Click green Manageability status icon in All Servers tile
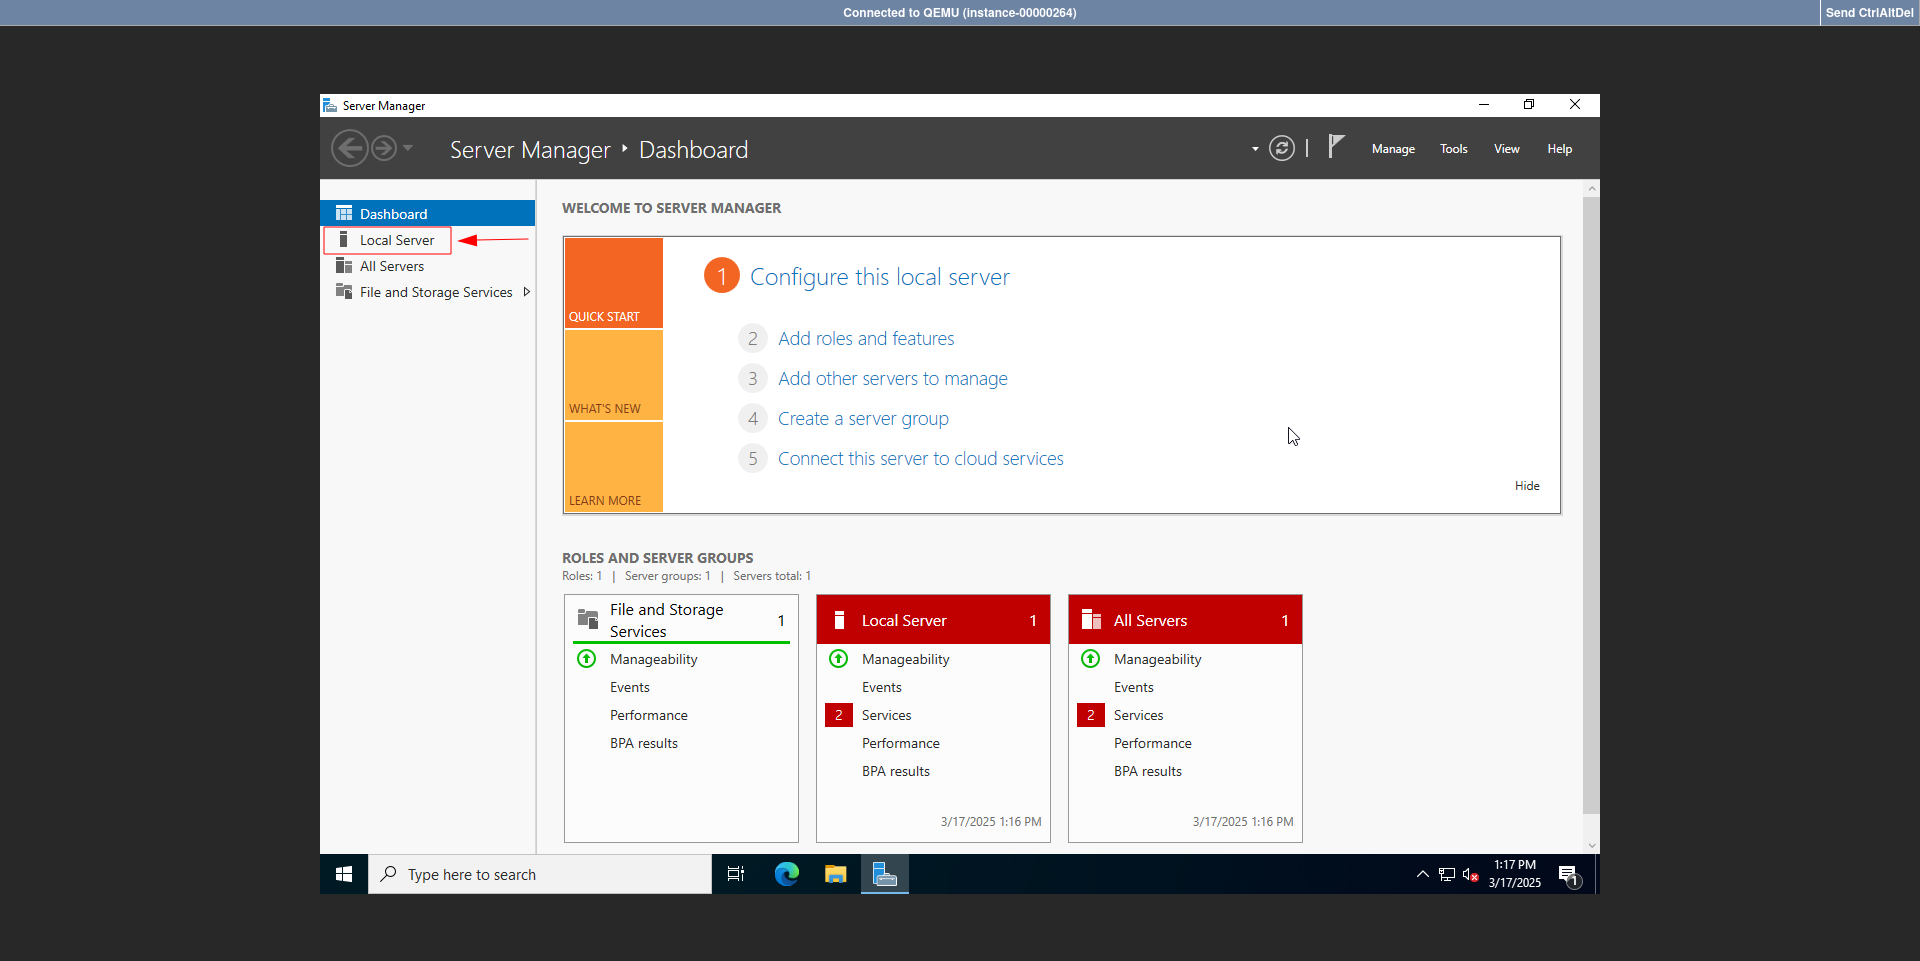 point(1091,659)
